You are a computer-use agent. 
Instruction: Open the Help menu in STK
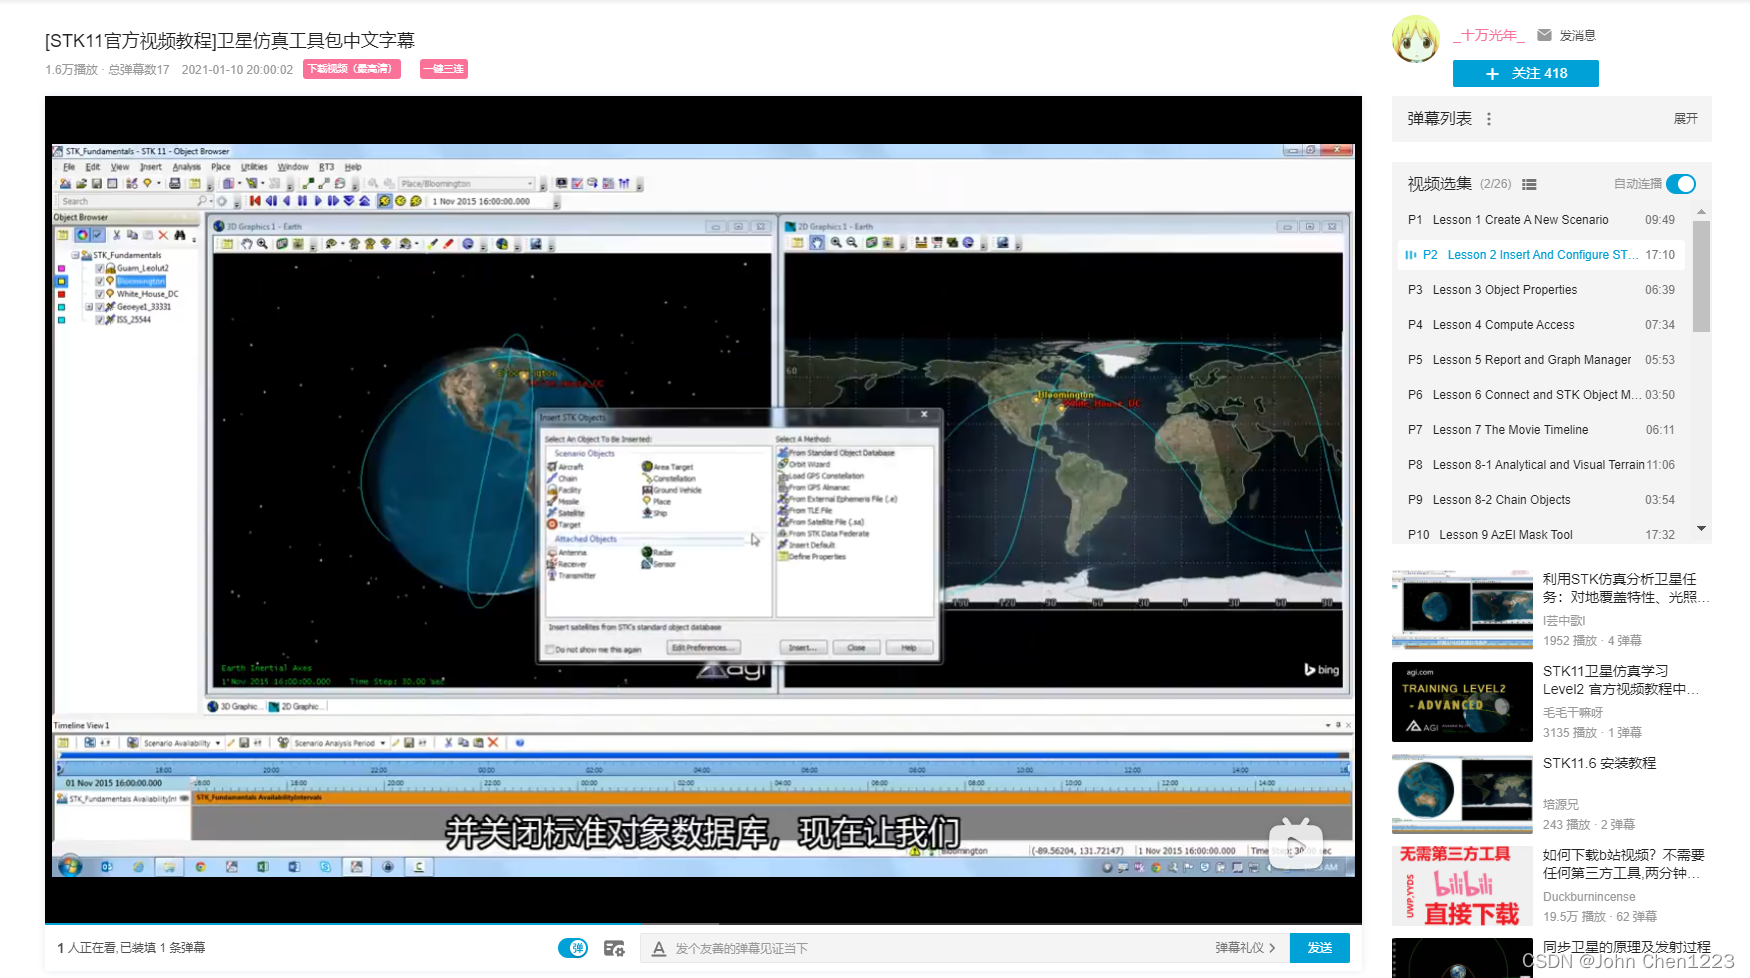(353, 167)
